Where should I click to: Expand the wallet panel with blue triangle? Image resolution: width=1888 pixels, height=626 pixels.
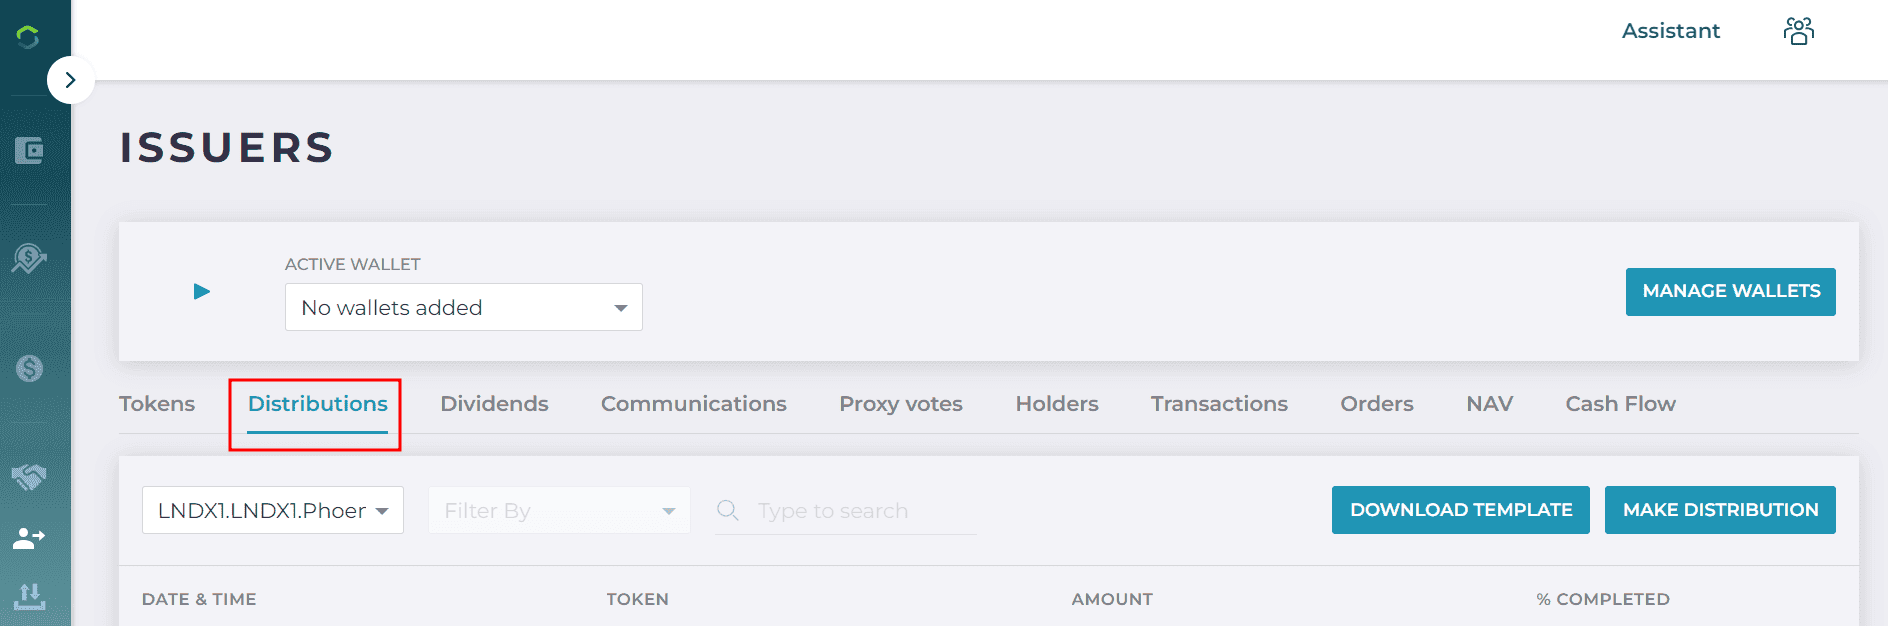click(x=202, y=291)
